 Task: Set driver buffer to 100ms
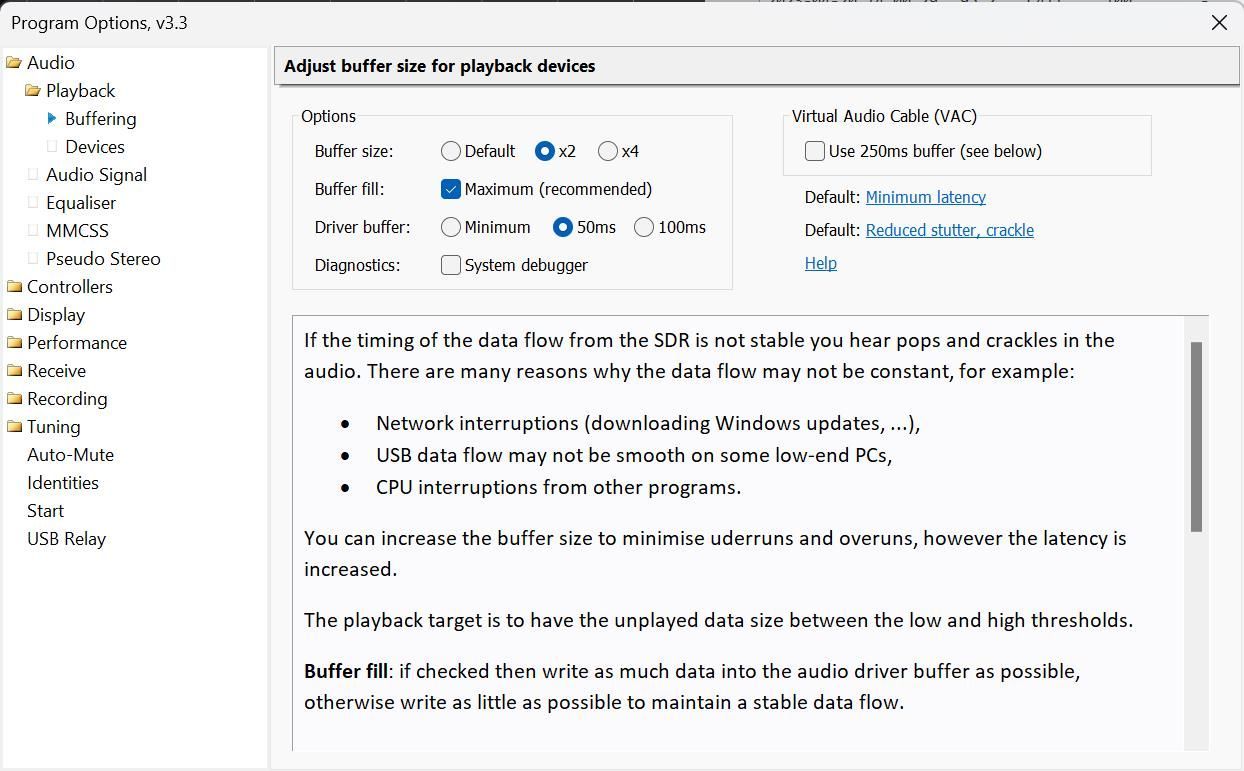[x=644, y=228]
